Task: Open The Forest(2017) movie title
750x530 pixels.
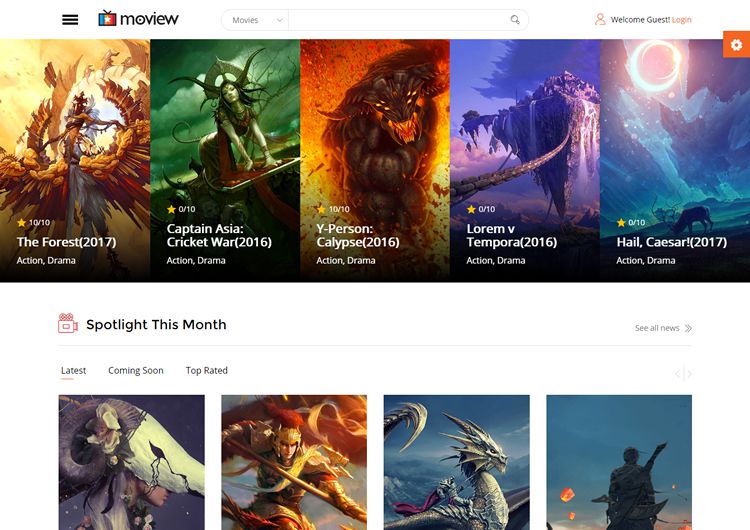Action: point(66,242)
